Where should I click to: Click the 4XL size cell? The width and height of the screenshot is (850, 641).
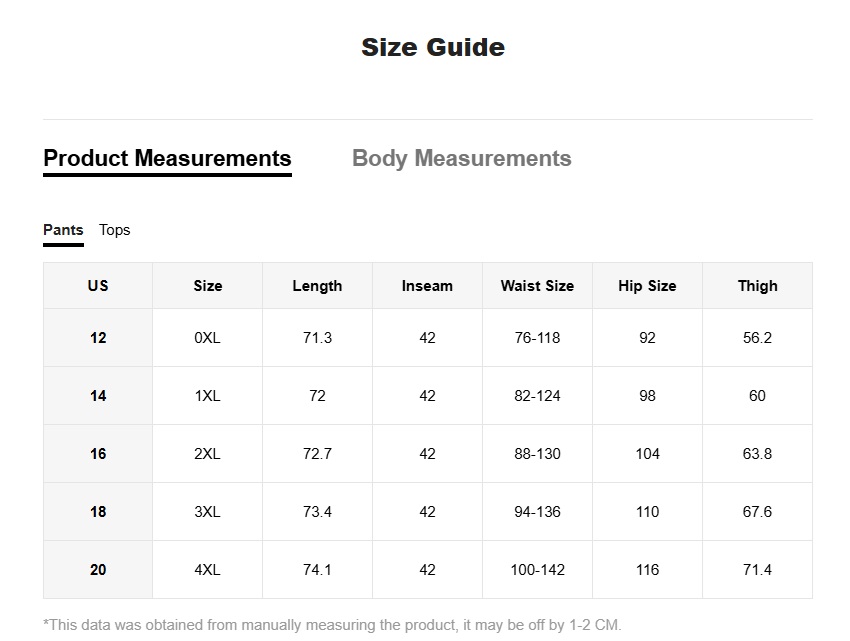pyautogui.click(x=208, y=570)
